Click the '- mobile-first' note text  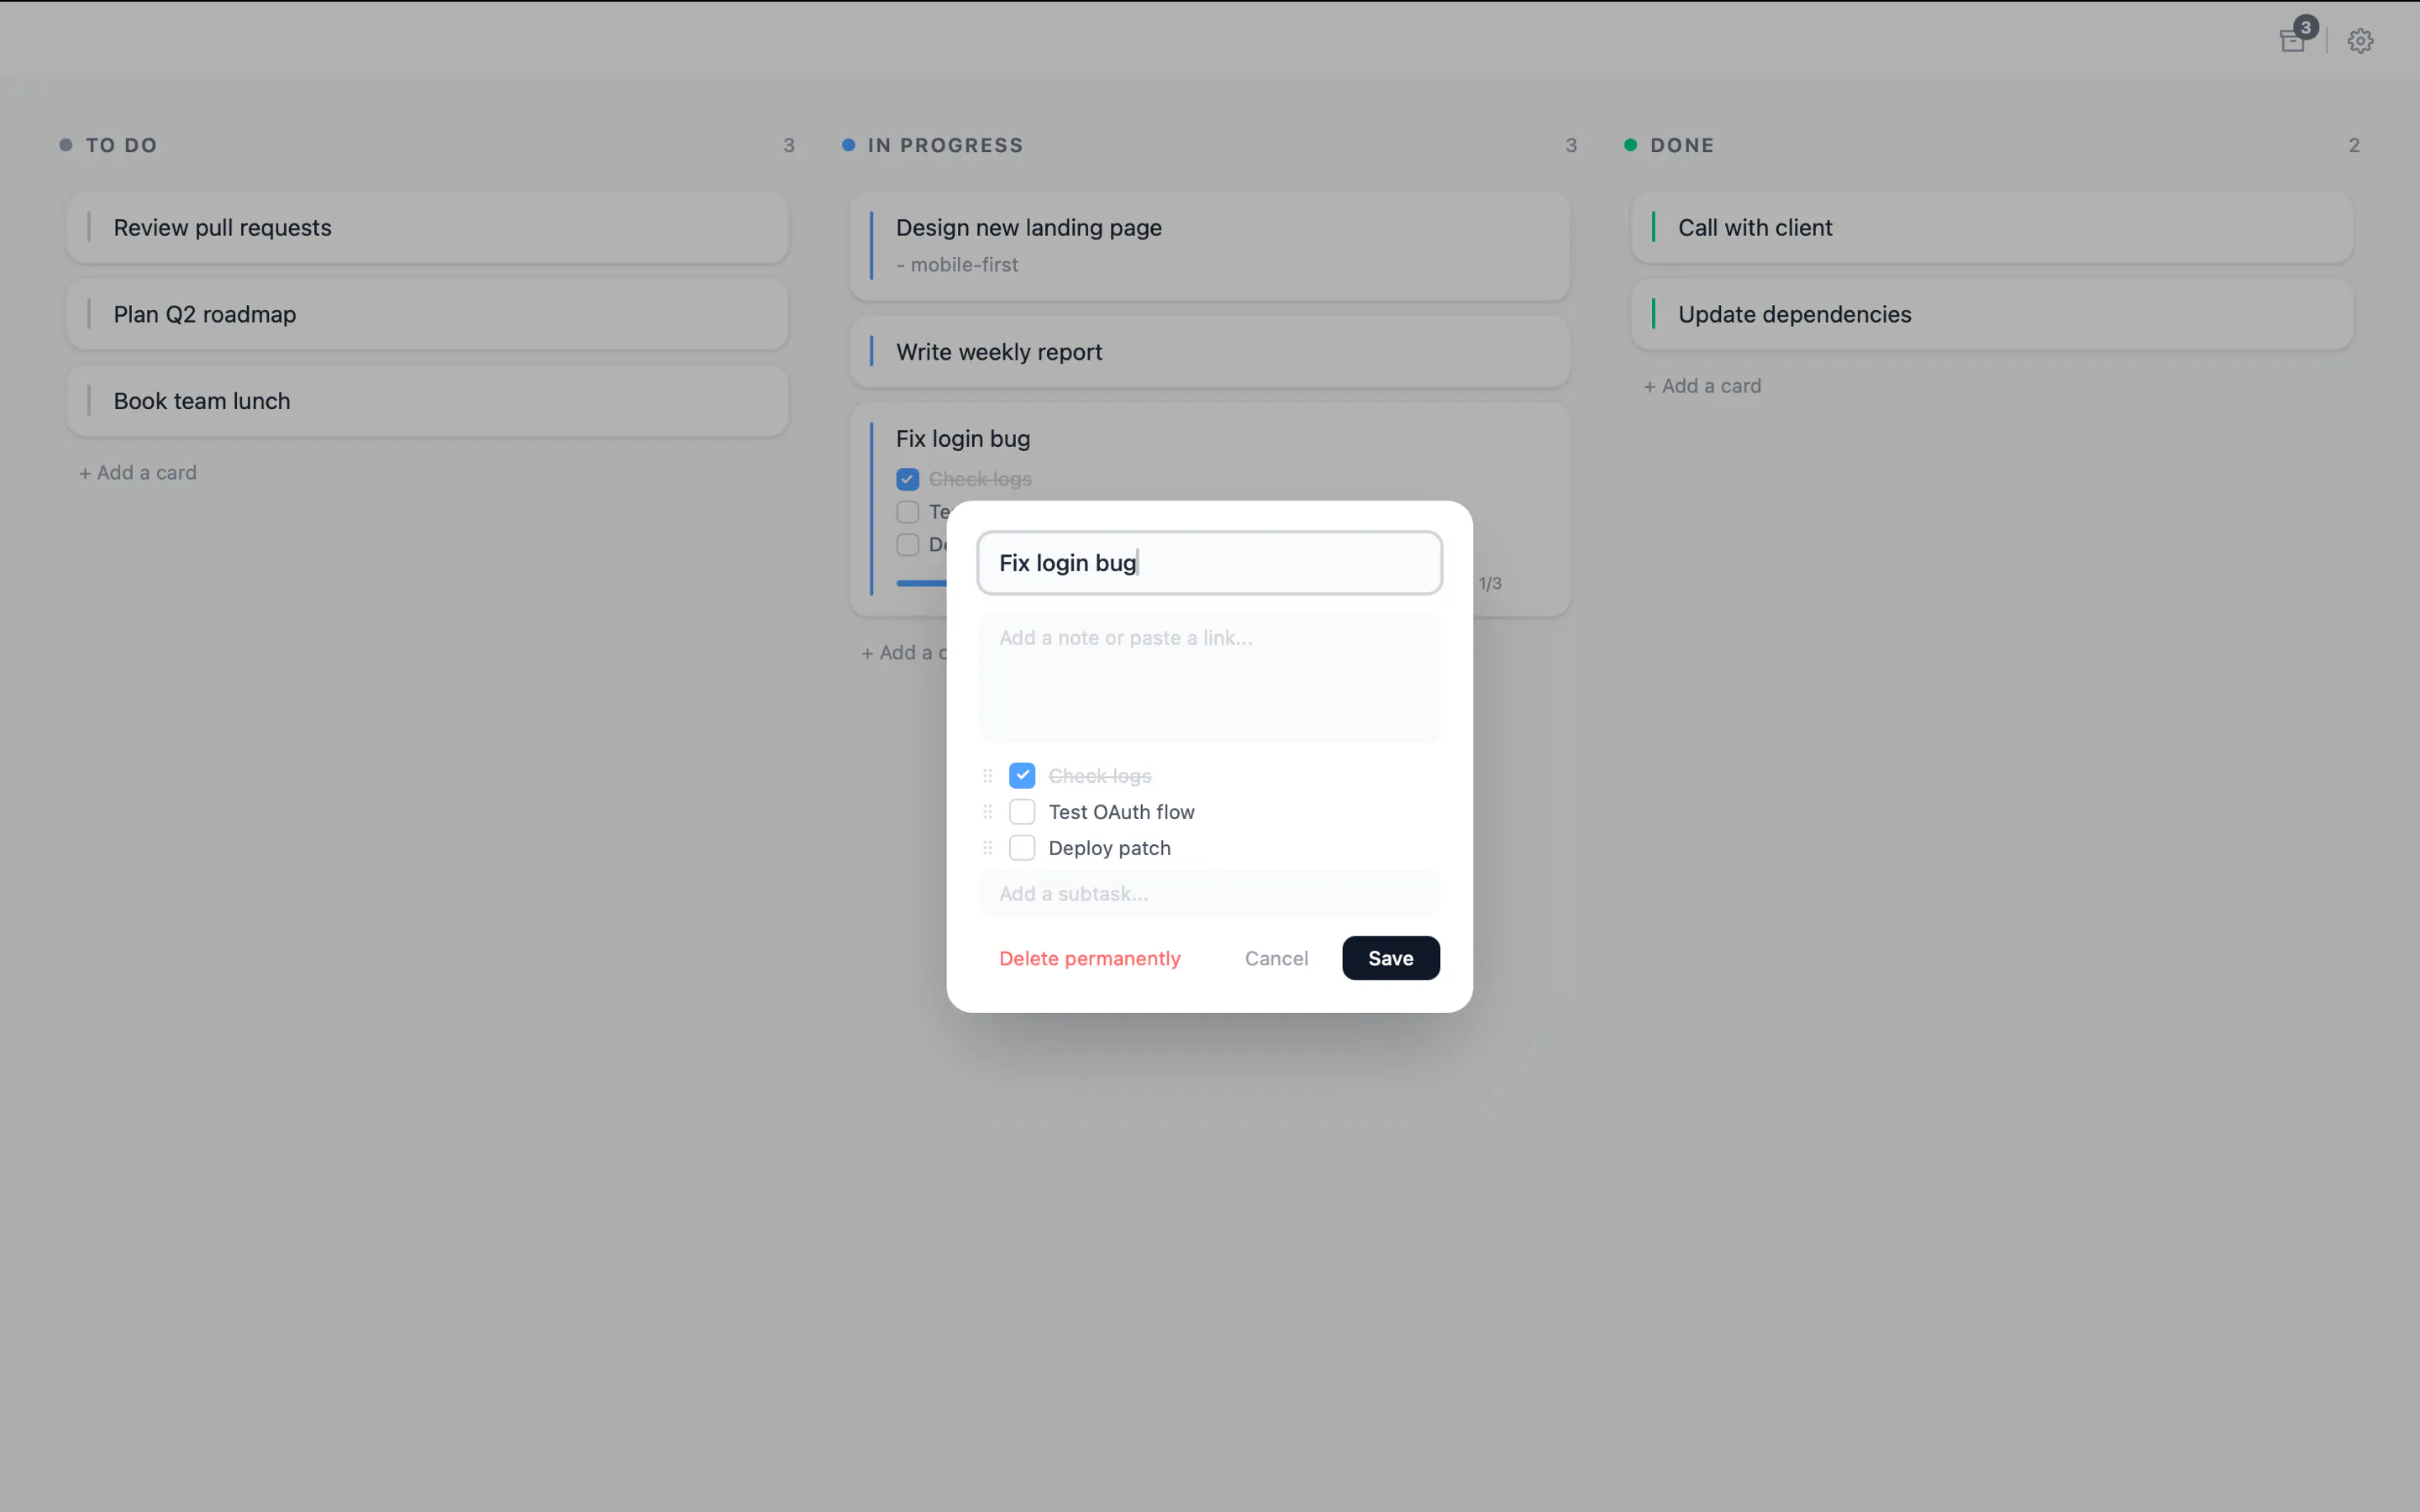(x=957, y=265)
